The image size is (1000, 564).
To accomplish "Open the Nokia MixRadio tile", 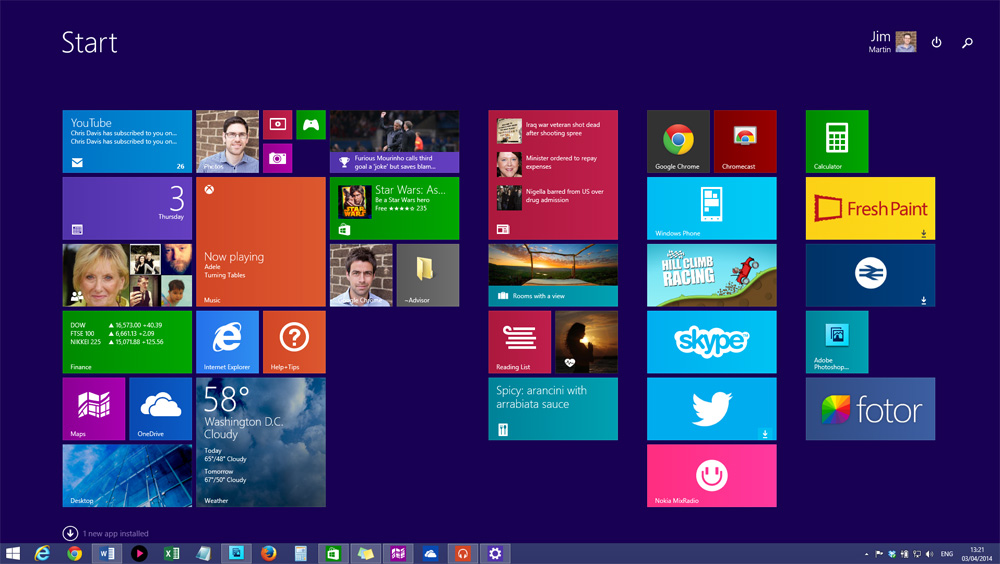I will point(712,476).
